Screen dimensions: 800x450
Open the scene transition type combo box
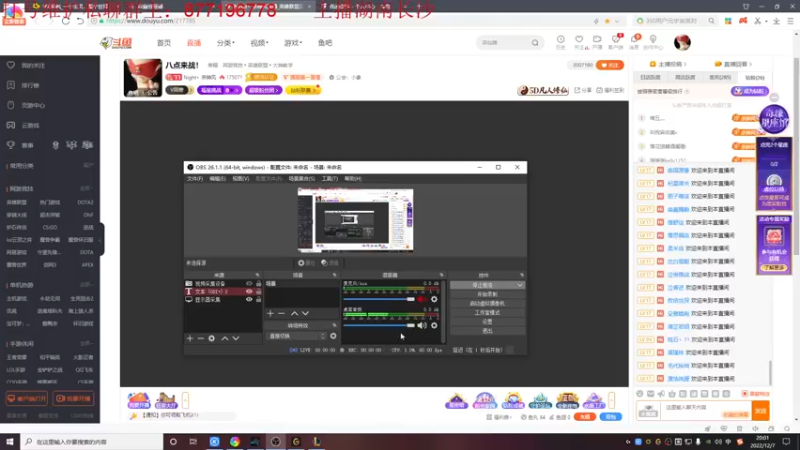297,336
